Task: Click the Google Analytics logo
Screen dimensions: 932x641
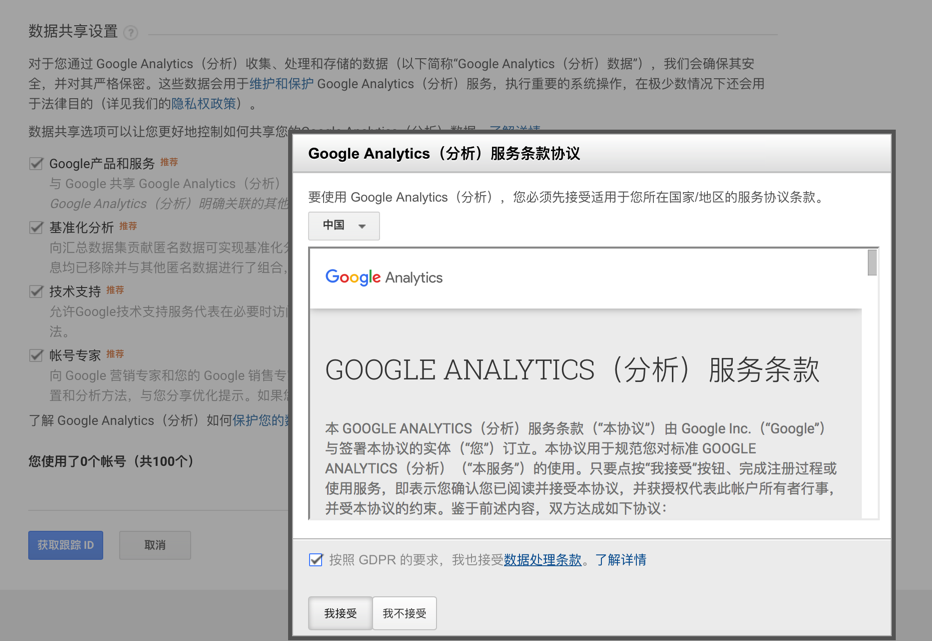Action: [x=384, y=277]
